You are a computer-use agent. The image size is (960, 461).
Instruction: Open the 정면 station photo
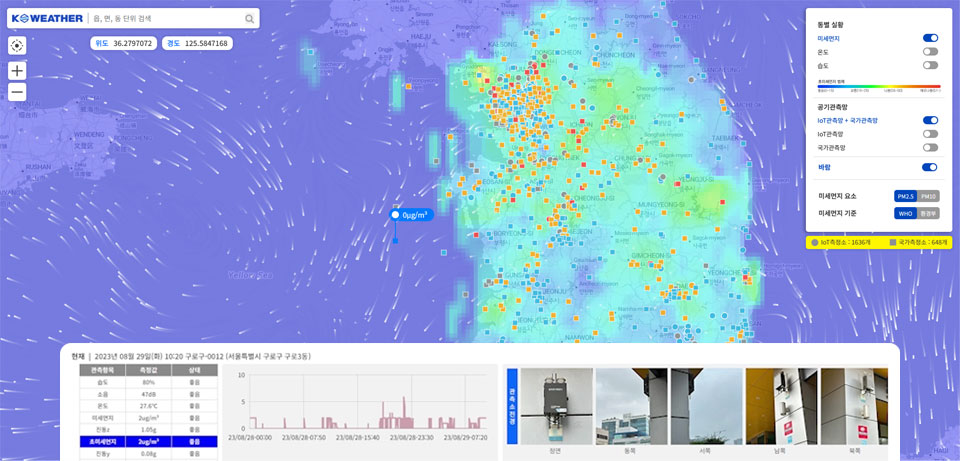coord(556,408)
